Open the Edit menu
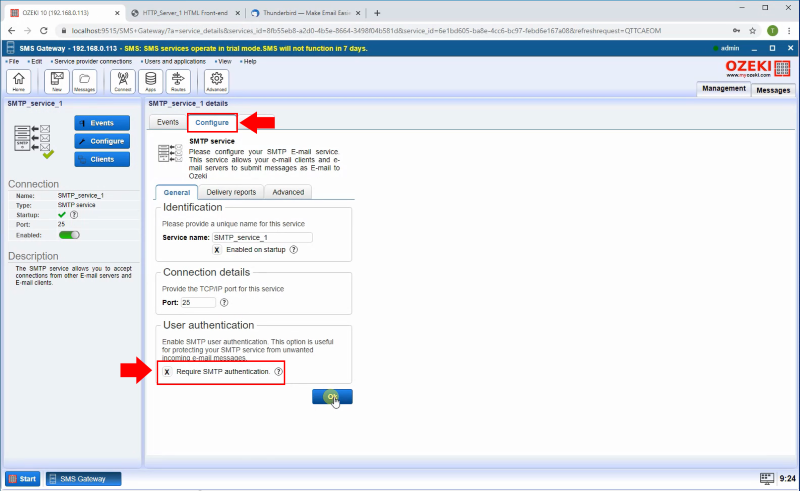Viewport: 800px width, 491px height. coord(36,61)
